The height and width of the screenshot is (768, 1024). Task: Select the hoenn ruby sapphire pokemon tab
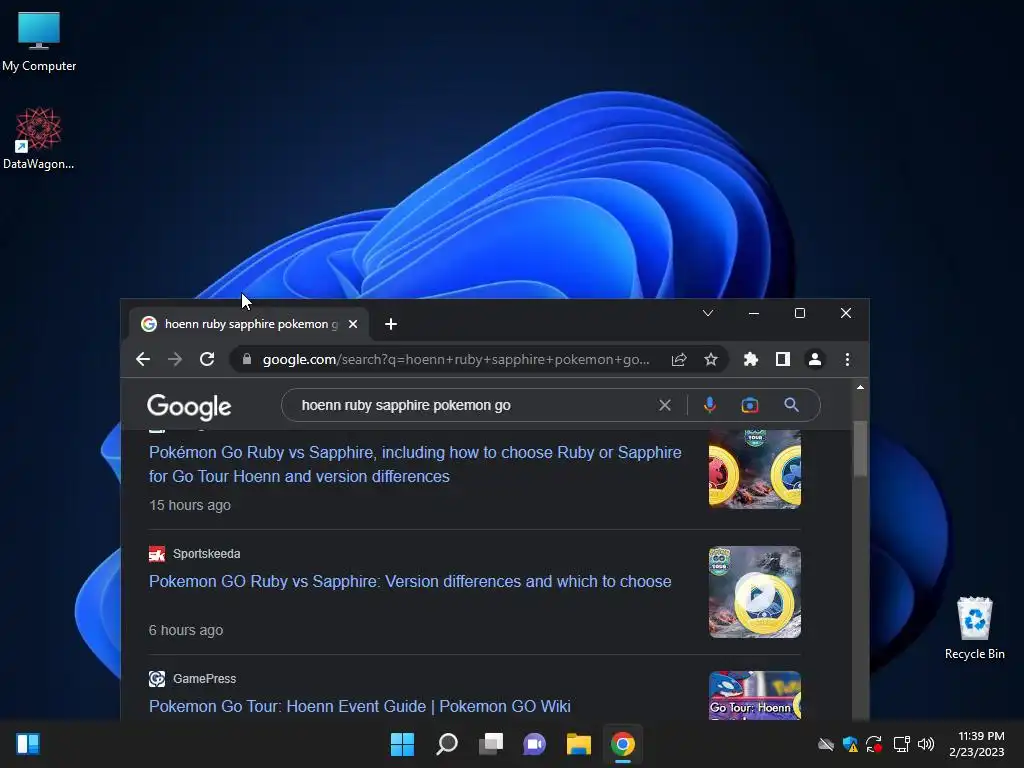point(249,324)
